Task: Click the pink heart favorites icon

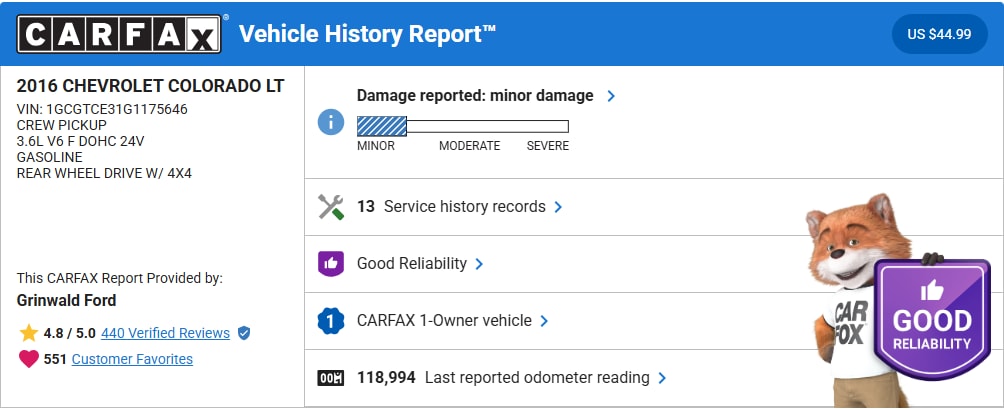Action: tap(28, 359)
